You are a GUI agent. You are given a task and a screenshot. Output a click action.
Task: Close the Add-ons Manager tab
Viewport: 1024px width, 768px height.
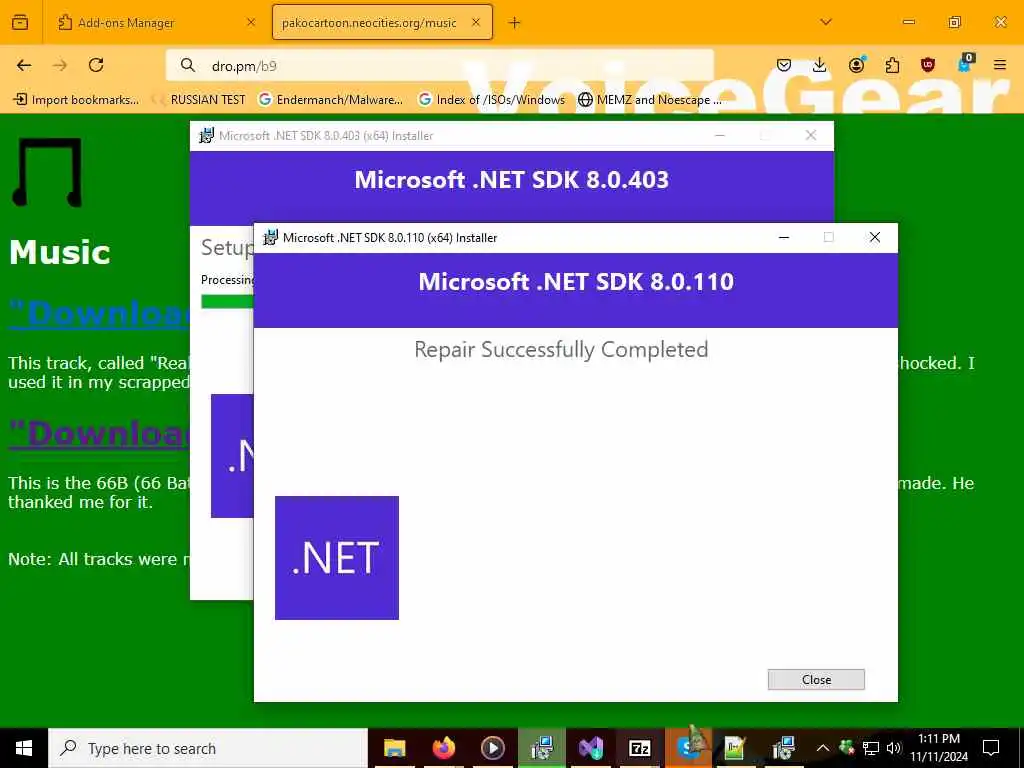[x=251, y=23]
